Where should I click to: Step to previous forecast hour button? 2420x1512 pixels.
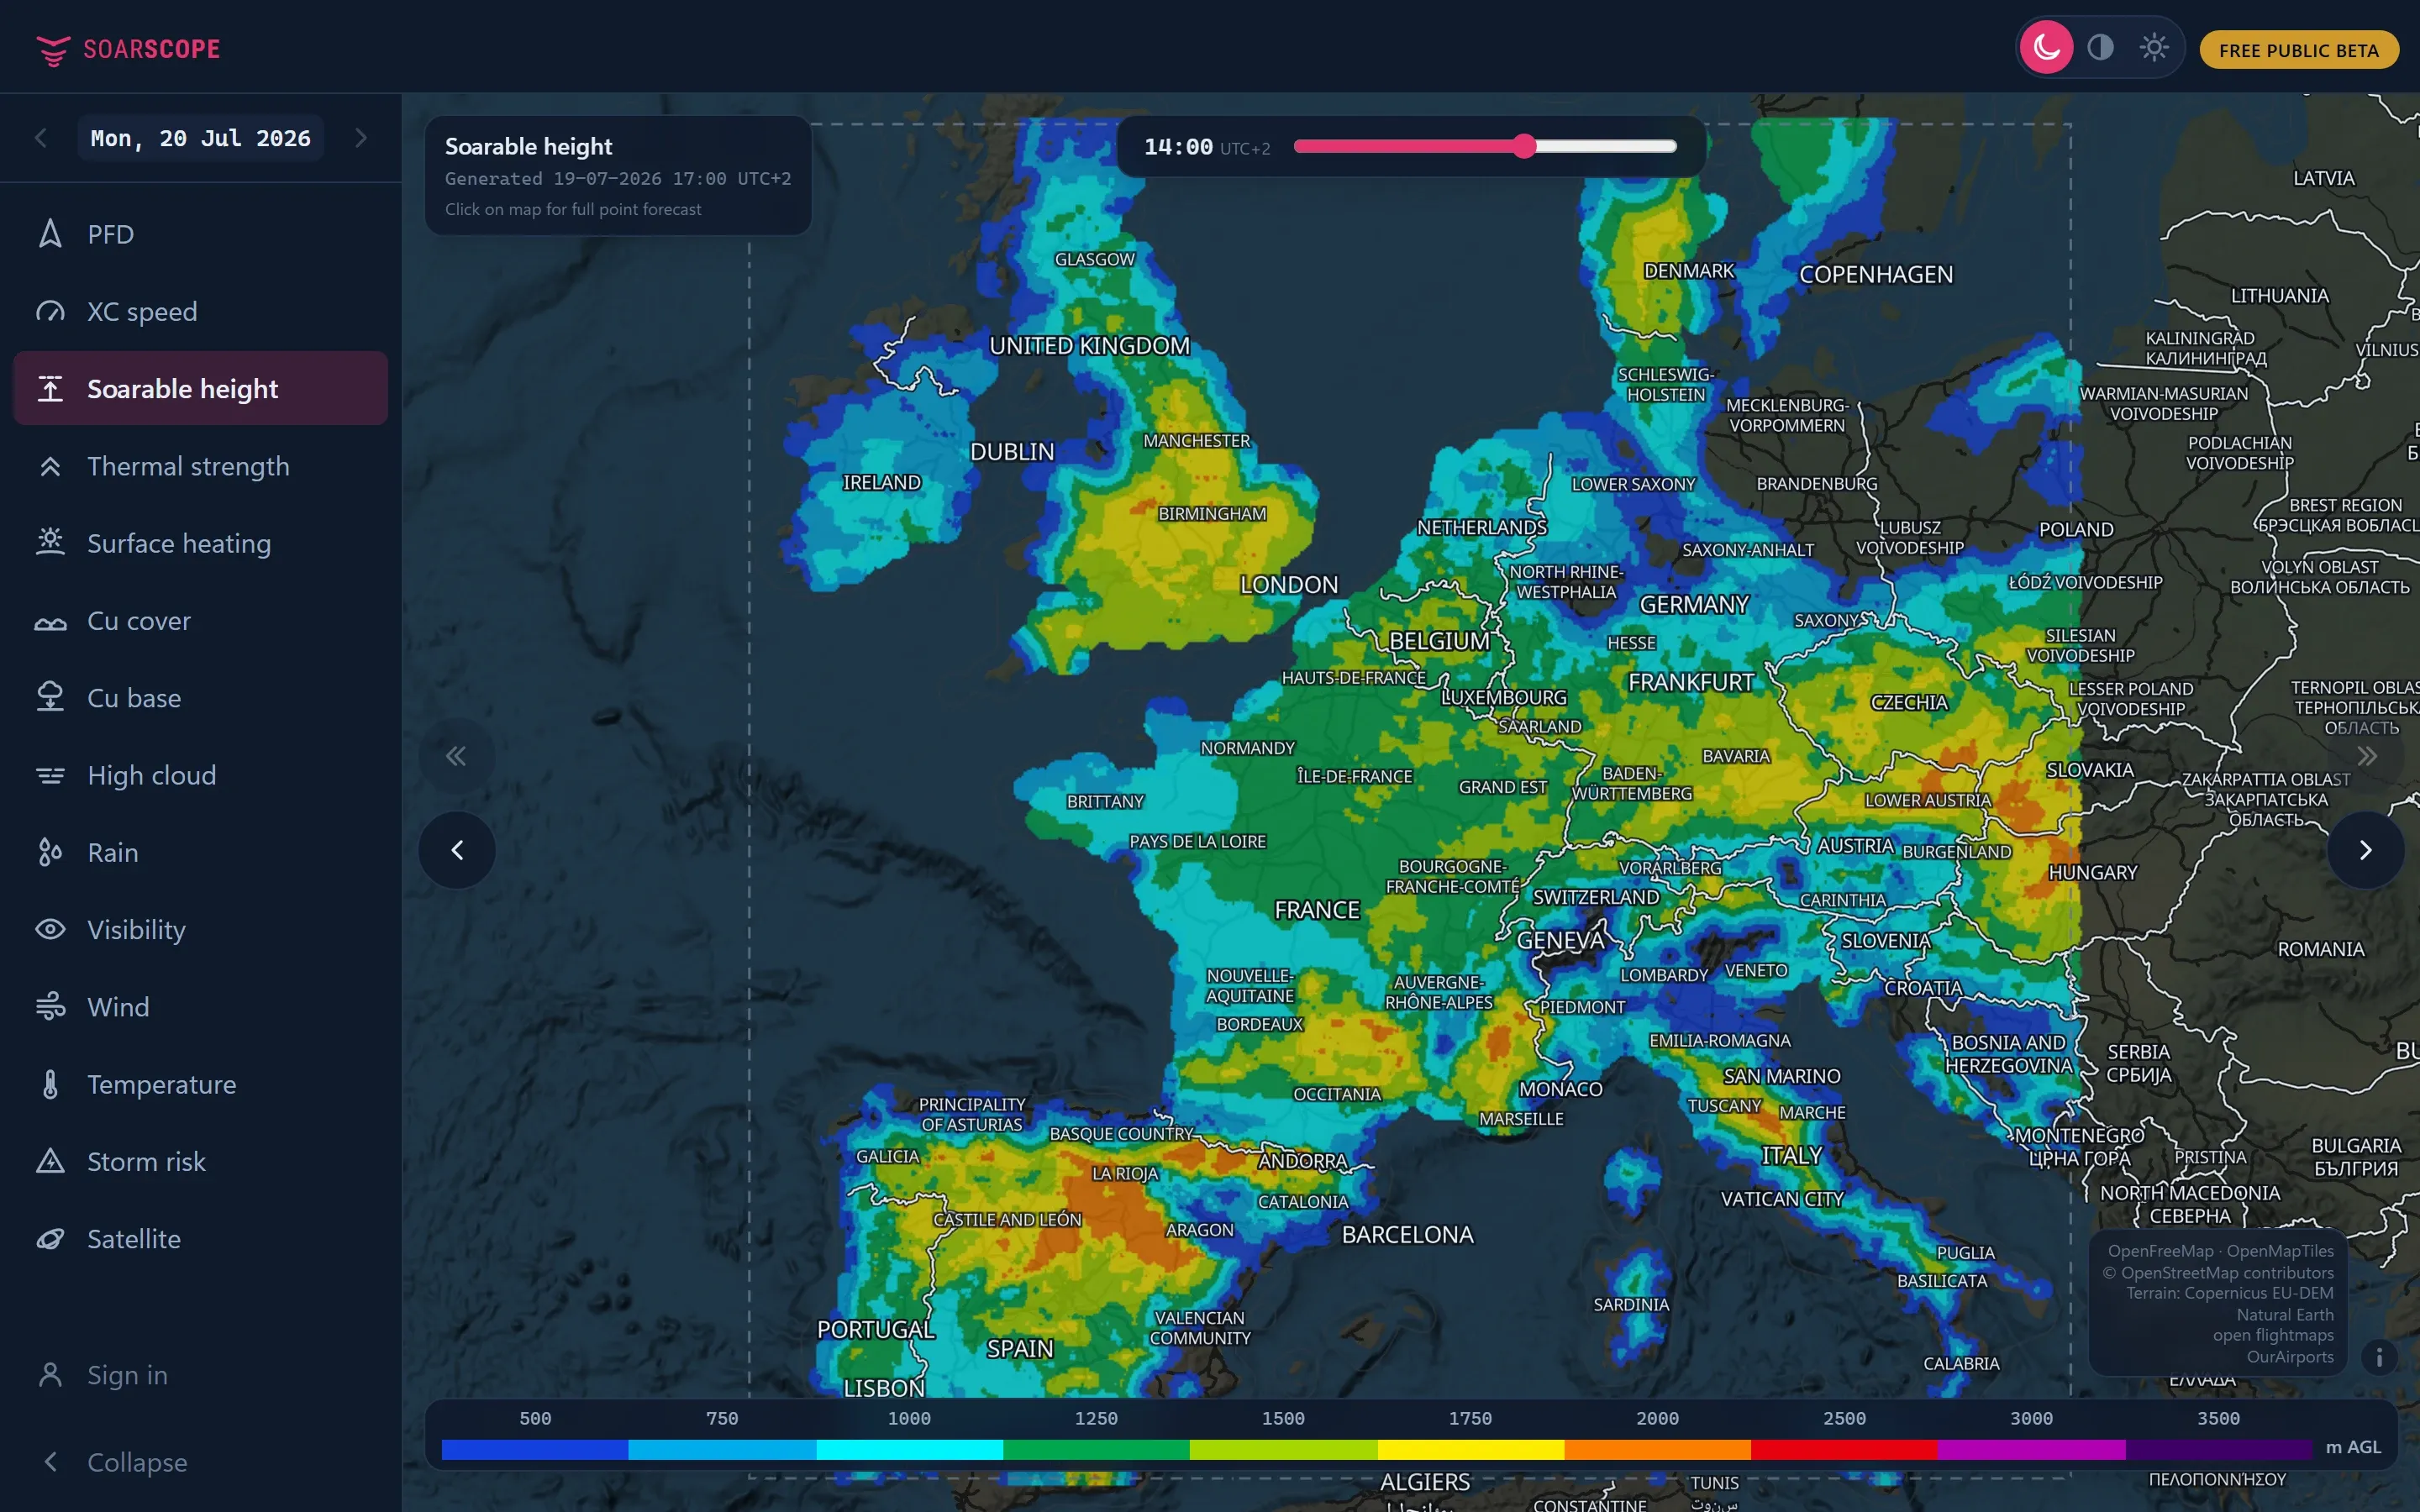pos(457,850)
